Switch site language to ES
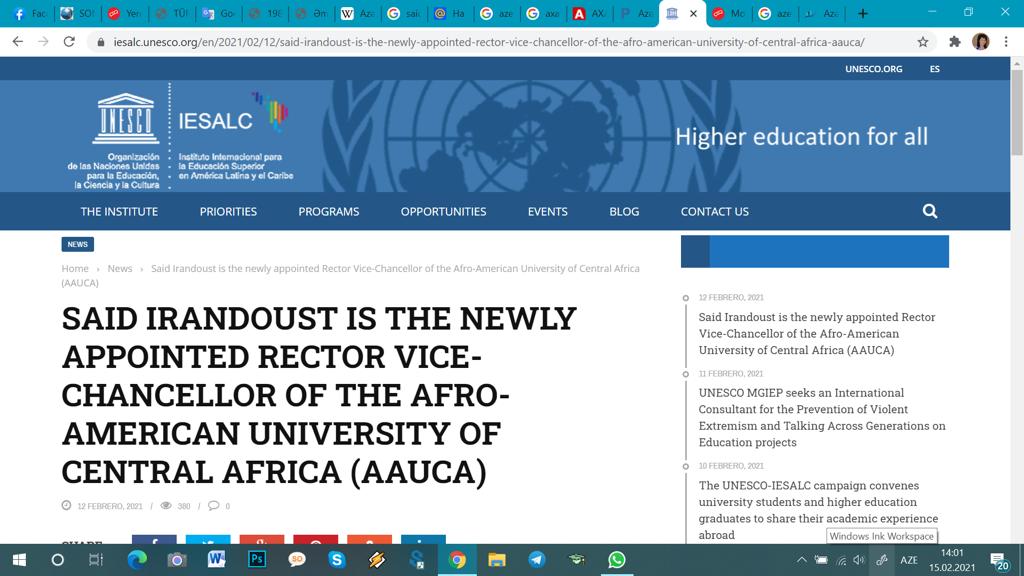This screenshot has height=576, width=1024. [935, 69]
